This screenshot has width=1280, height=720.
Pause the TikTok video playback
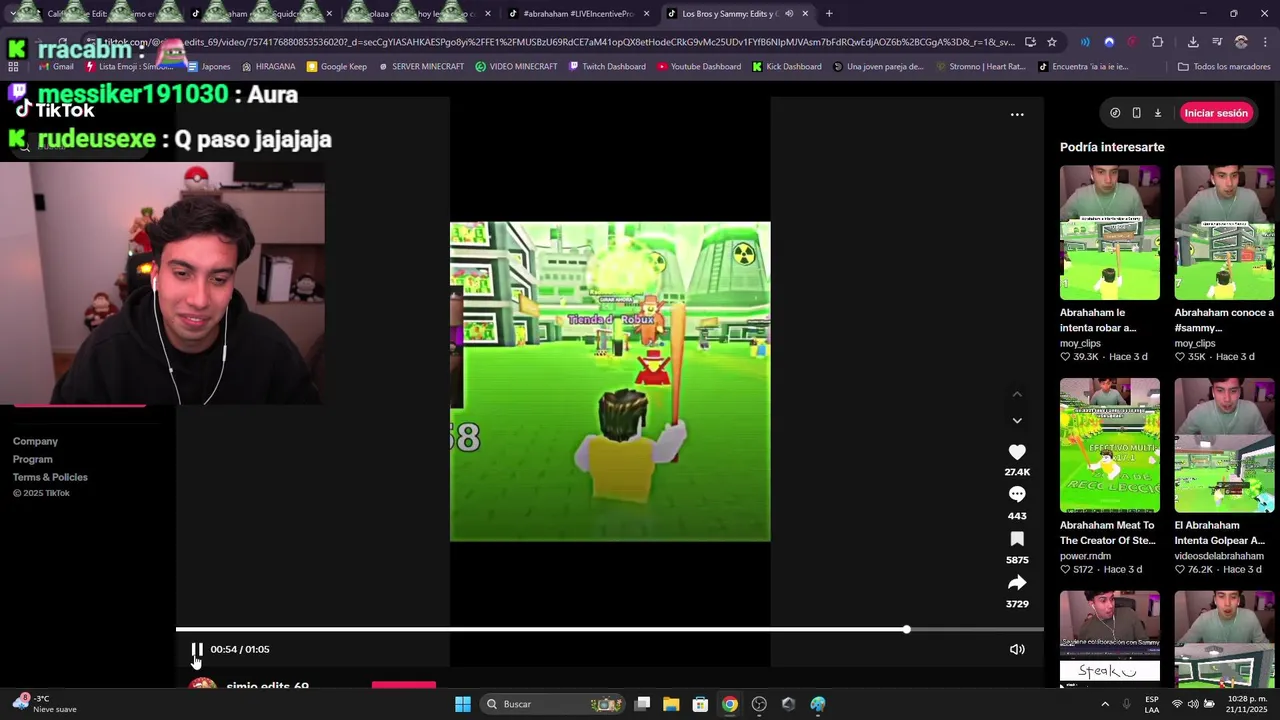coord(197,650)
